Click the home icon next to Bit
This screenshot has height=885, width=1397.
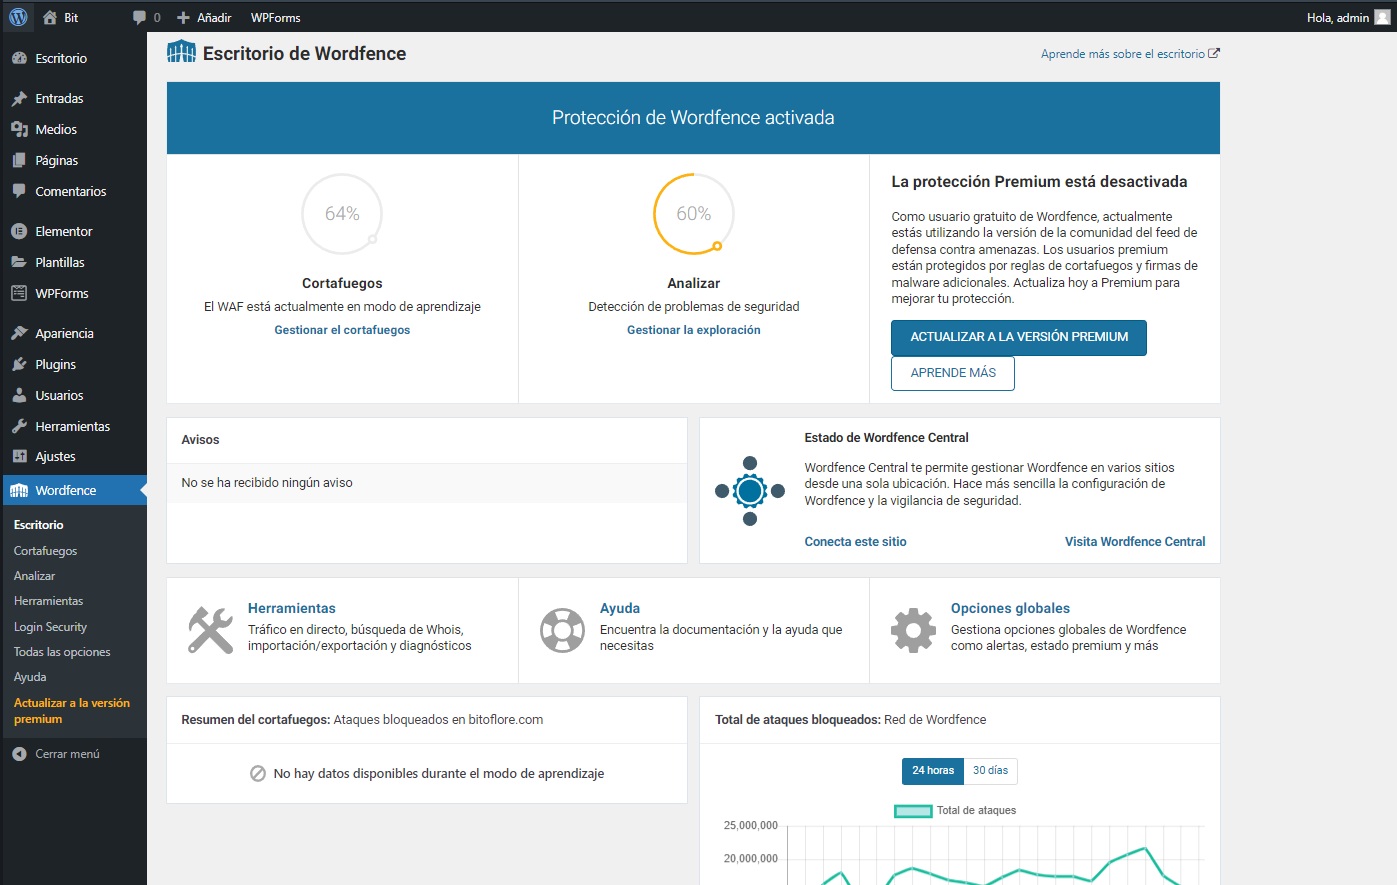(x=50, y=17)
